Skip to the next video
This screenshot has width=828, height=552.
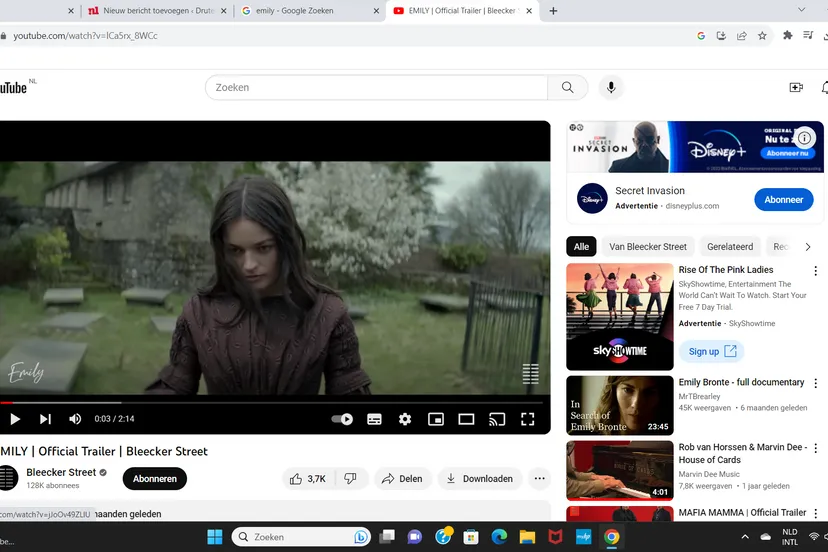pos(45,419)
